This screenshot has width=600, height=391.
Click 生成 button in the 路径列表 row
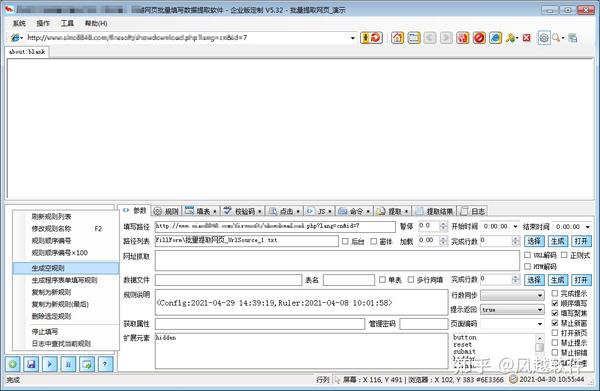(x=558, y=241)
